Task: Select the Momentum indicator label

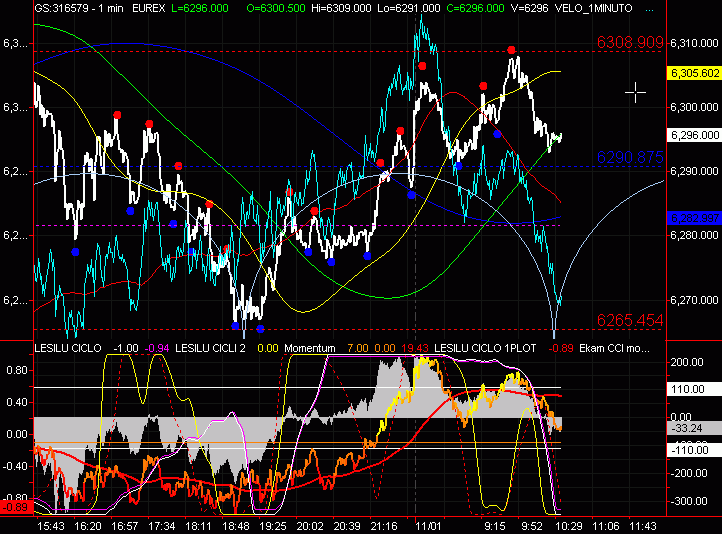Action: pyautogui.click(x=310, y=348)
